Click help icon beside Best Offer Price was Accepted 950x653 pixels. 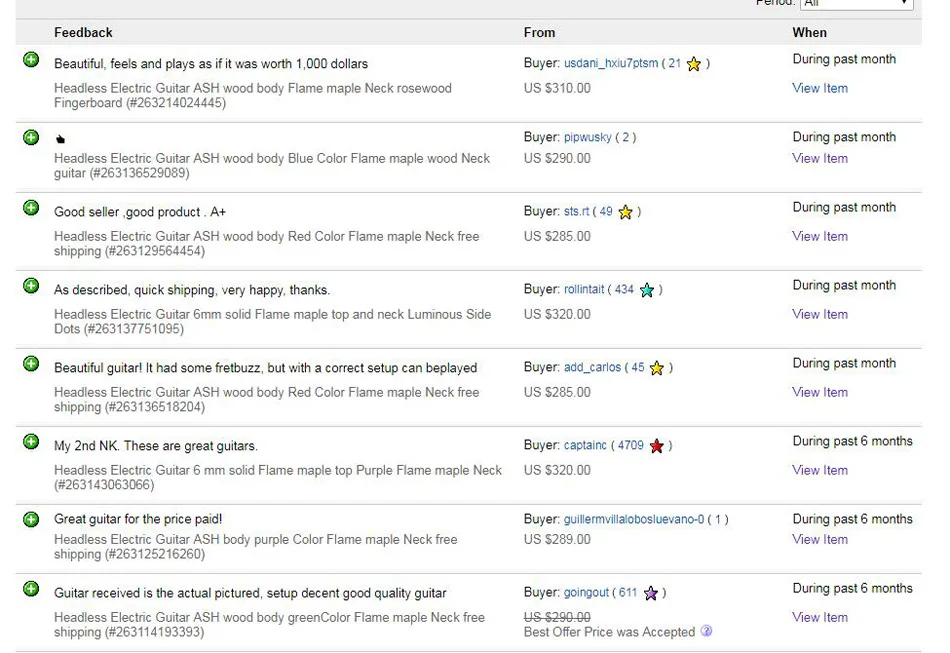(x=706, y=631)
